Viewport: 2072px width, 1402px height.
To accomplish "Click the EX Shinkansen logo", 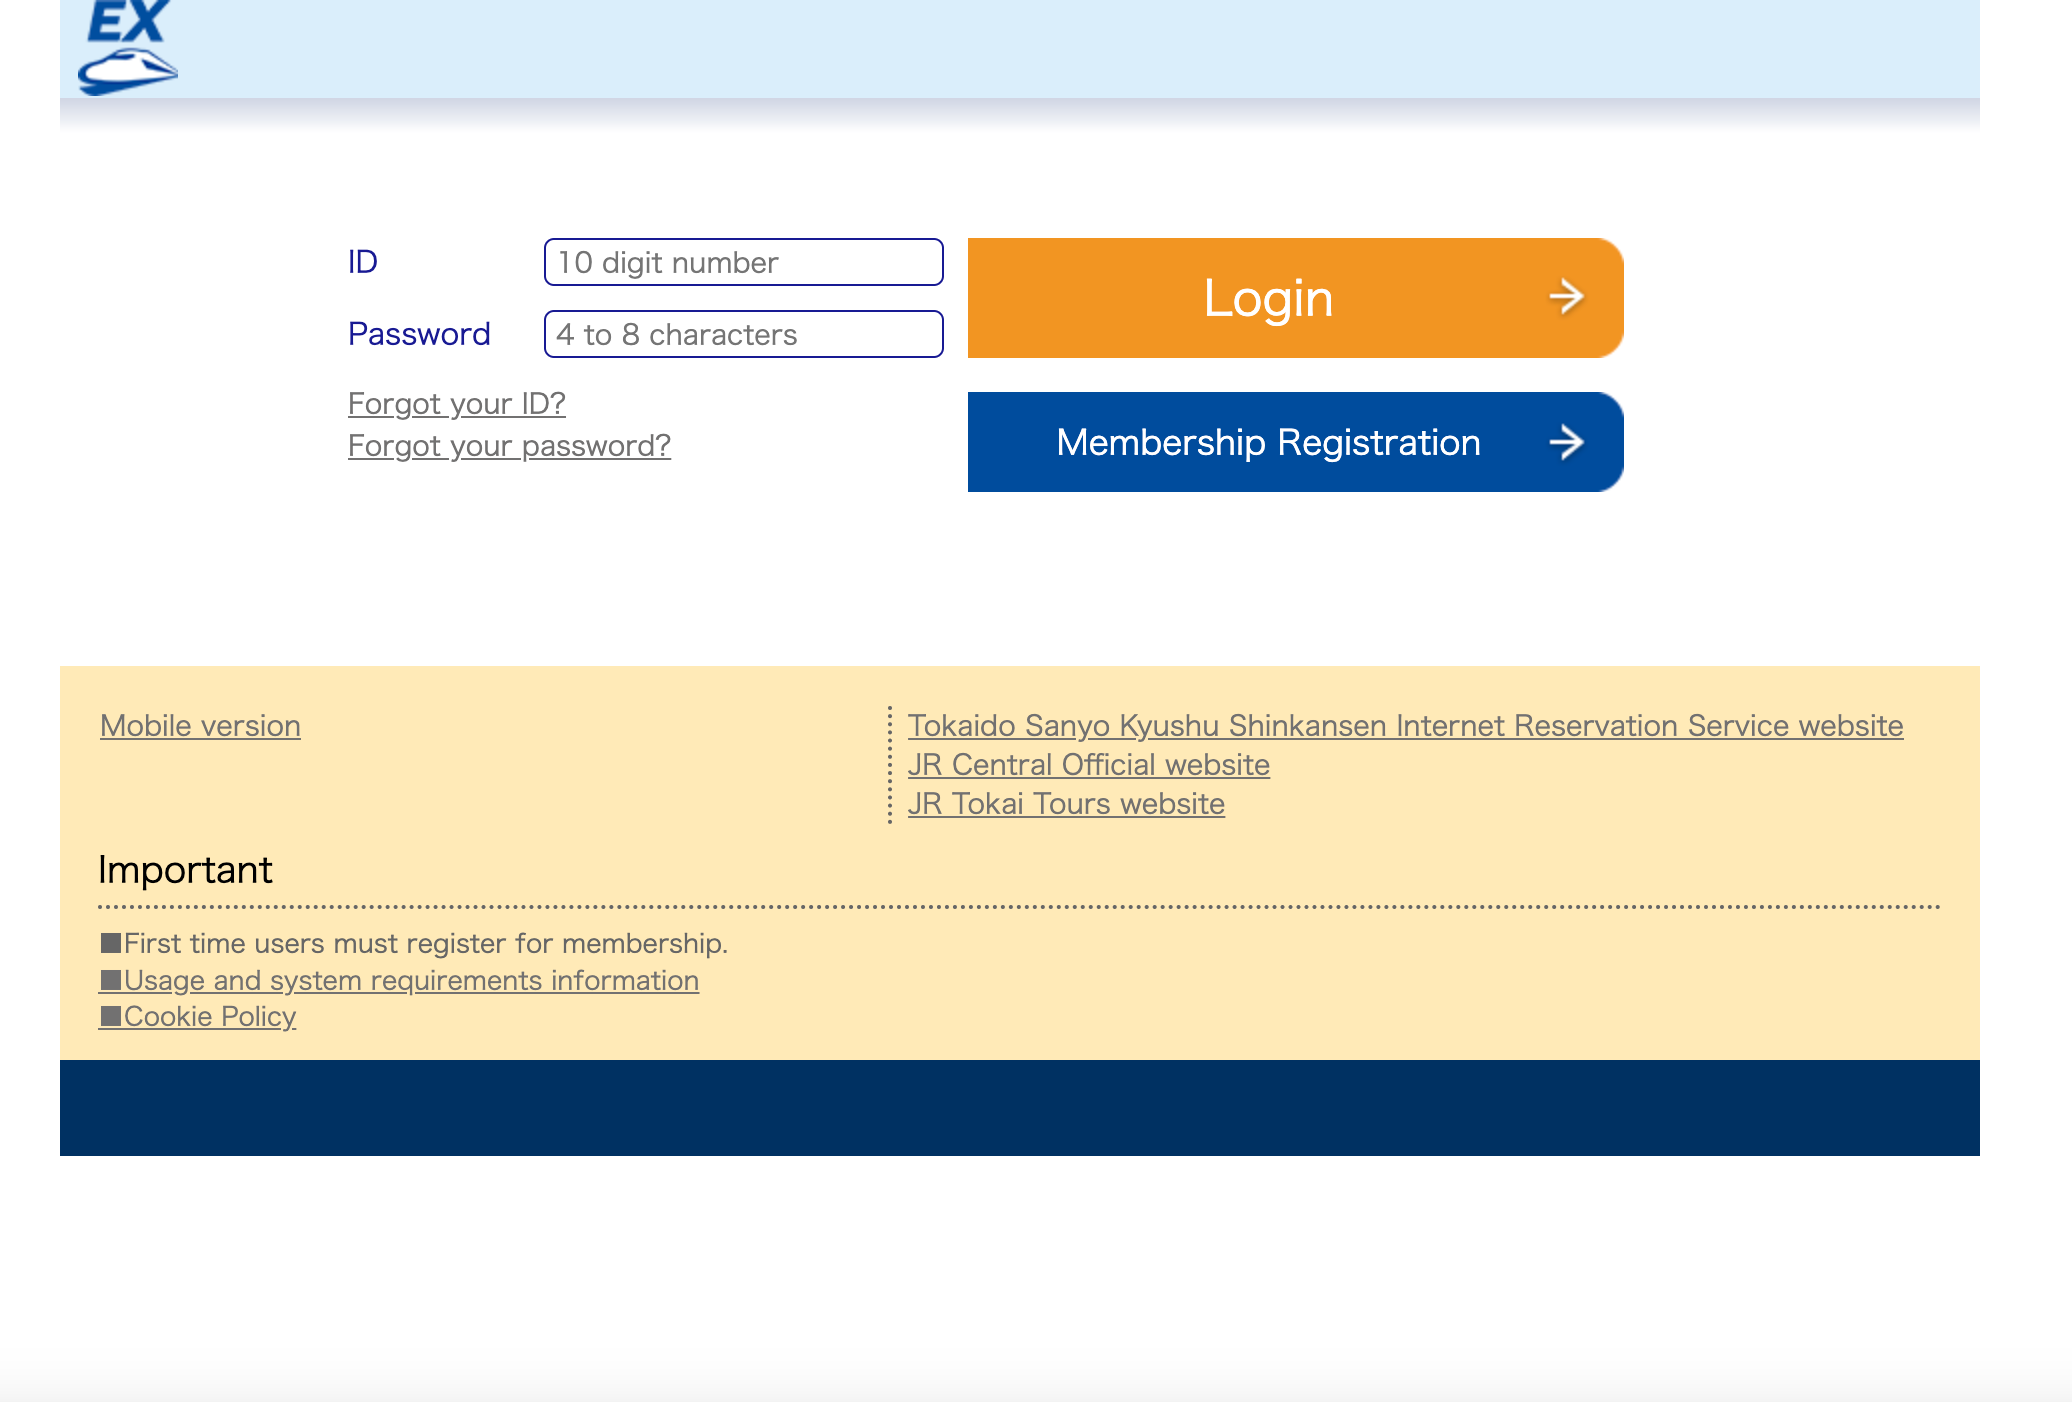I will click(128, 48).
